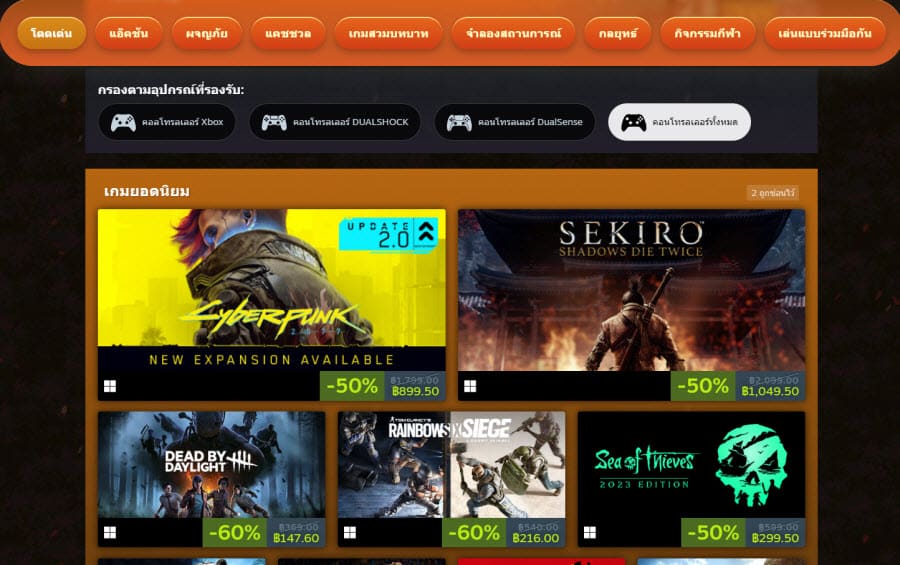Screen dimensions: 900x565
Task: Click the Windows icon on Rainbow Six Siege card
Action: (x=350, y=532)
